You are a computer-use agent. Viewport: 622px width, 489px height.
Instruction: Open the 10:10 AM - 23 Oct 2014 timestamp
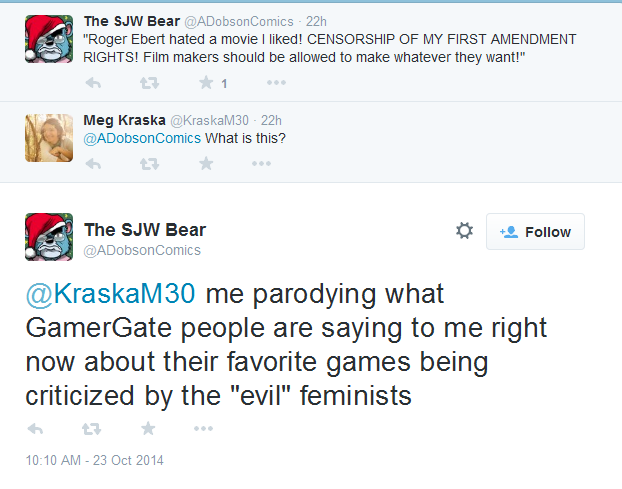(x=94, y=460)
